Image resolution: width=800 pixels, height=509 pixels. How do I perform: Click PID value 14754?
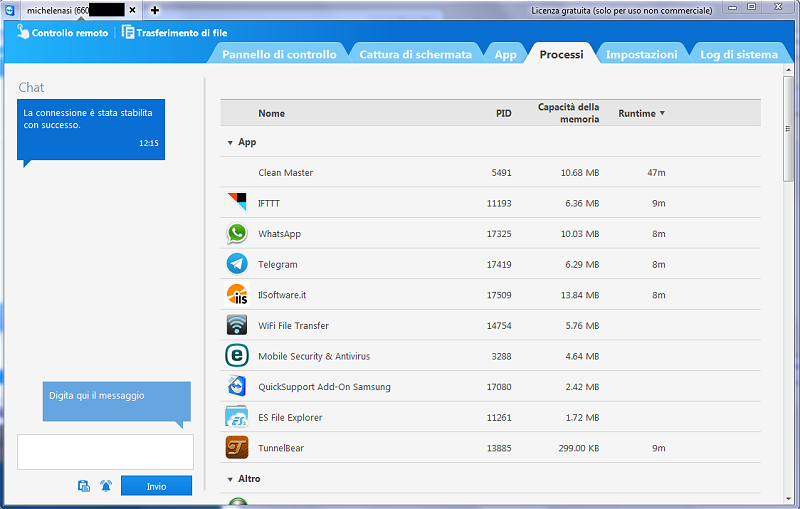point(499,325)
